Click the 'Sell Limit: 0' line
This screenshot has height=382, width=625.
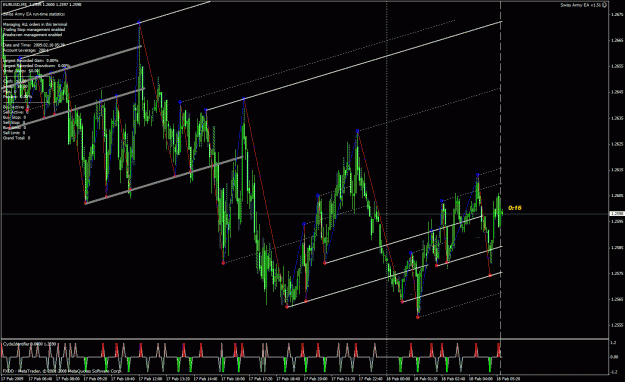(x=14, y=133)
